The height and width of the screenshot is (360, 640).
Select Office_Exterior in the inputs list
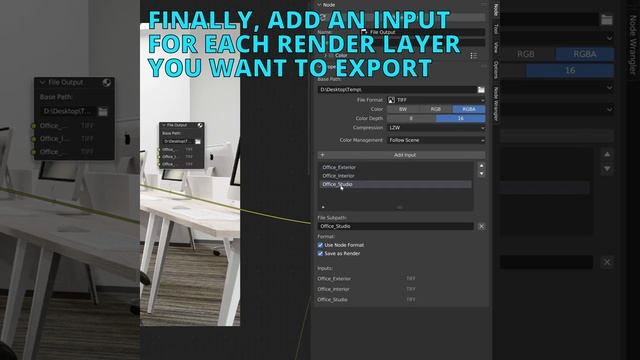point(395,167)
